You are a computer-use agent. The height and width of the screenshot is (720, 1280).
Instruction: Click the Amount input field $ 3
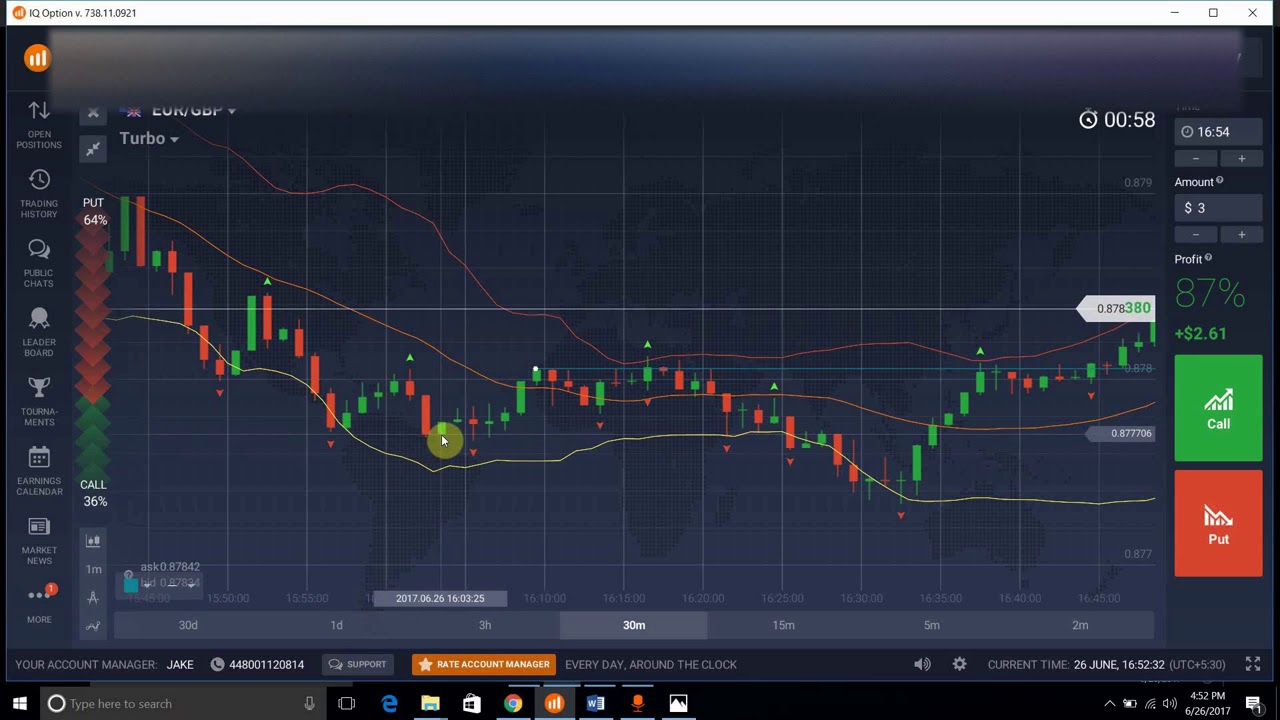(x=1218, y=208)
